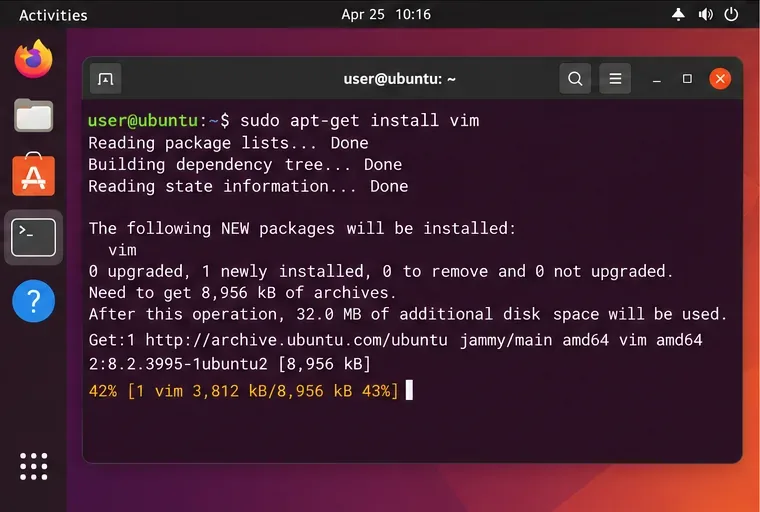Click the window title user@ubuntu: ~
Viewport: 760px width, 512px height.
click(399, 79)
